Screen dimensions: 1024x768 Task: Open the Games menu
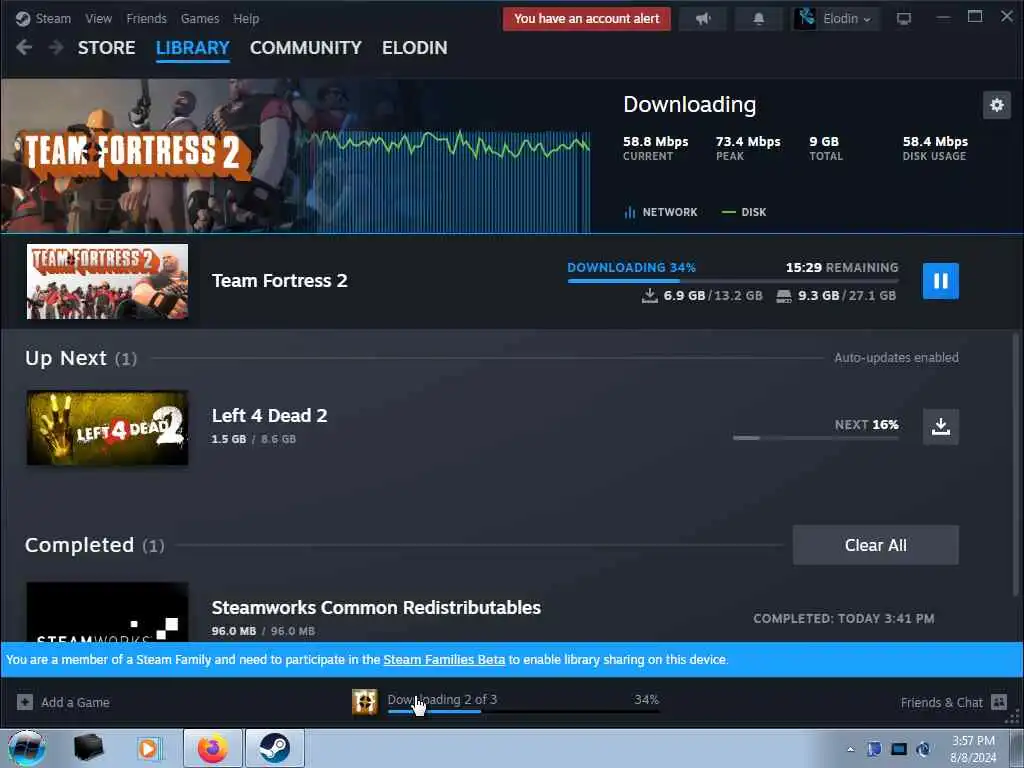(200, 18)
